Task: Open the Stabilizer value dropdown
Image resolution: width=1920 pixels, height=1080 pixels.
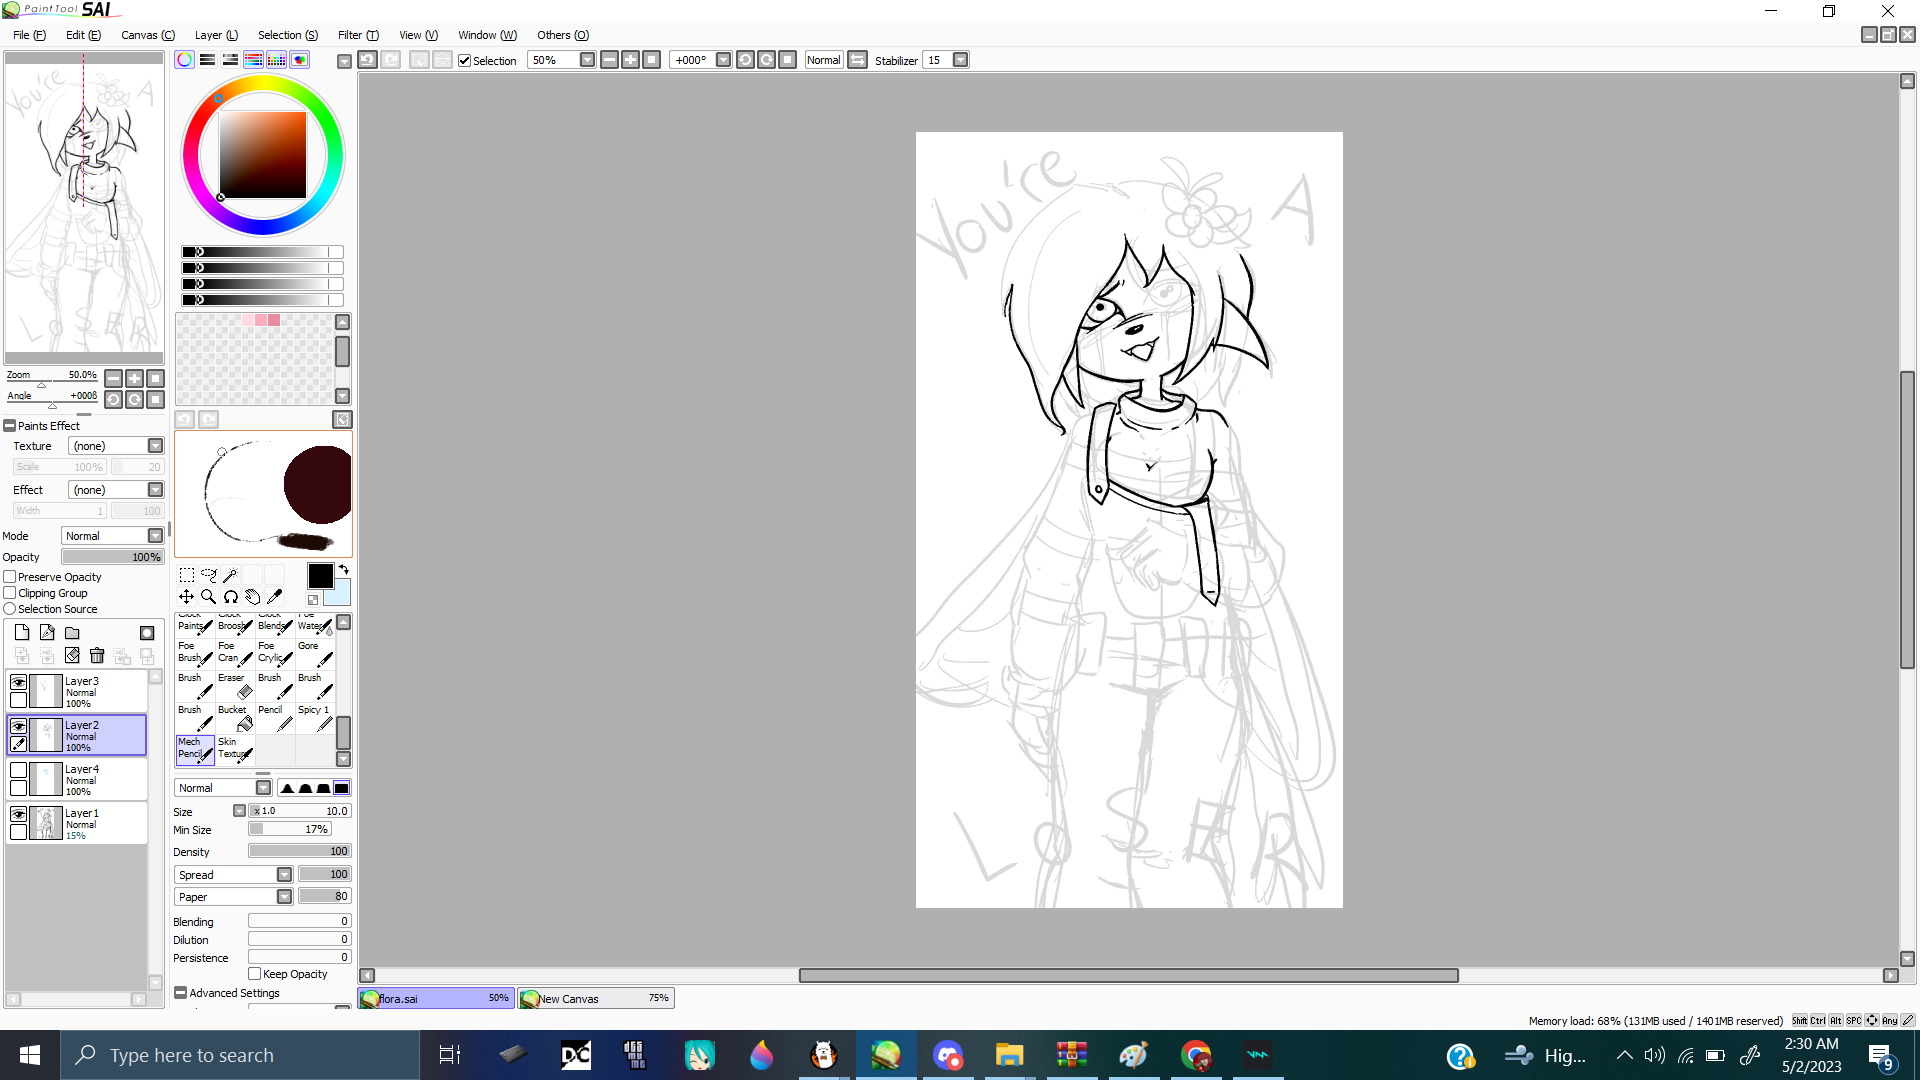Action: click(960, 60)
